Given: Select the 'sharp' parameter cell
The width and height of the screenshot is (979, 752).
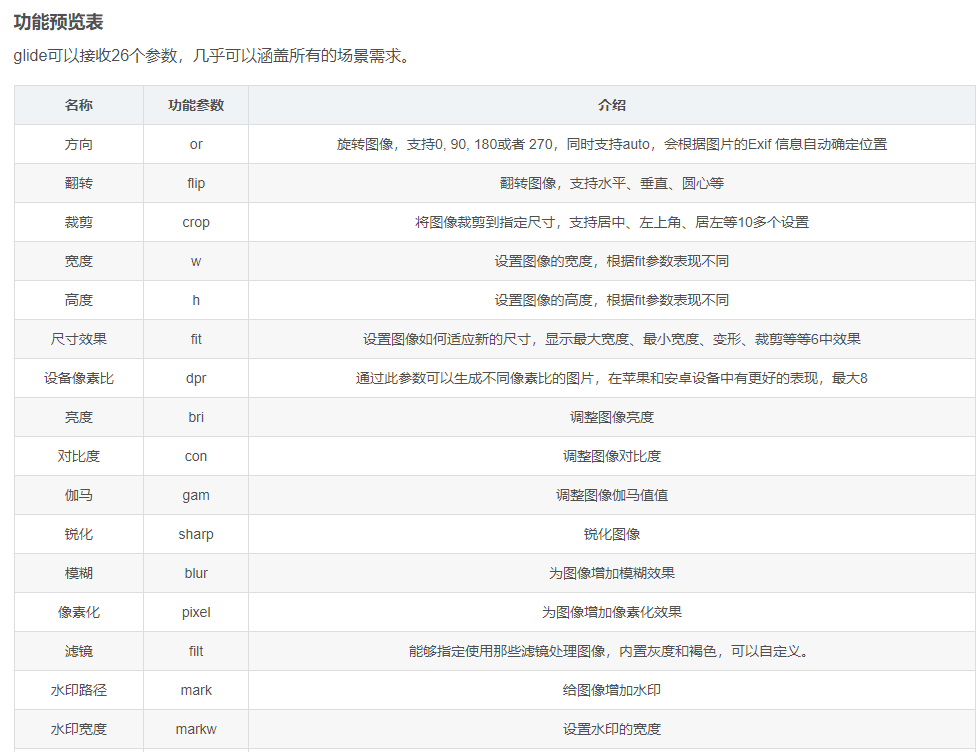Looking at the screenshot, I should 196,535.
